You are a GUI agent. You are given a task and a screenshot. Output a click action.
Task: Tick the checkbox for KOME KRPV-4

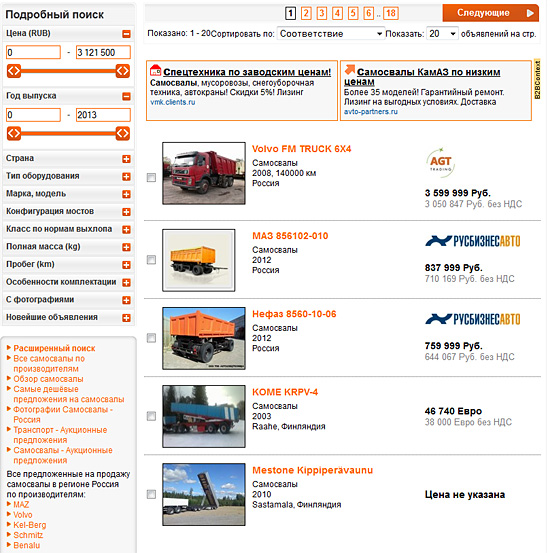[x=151, y=416]
